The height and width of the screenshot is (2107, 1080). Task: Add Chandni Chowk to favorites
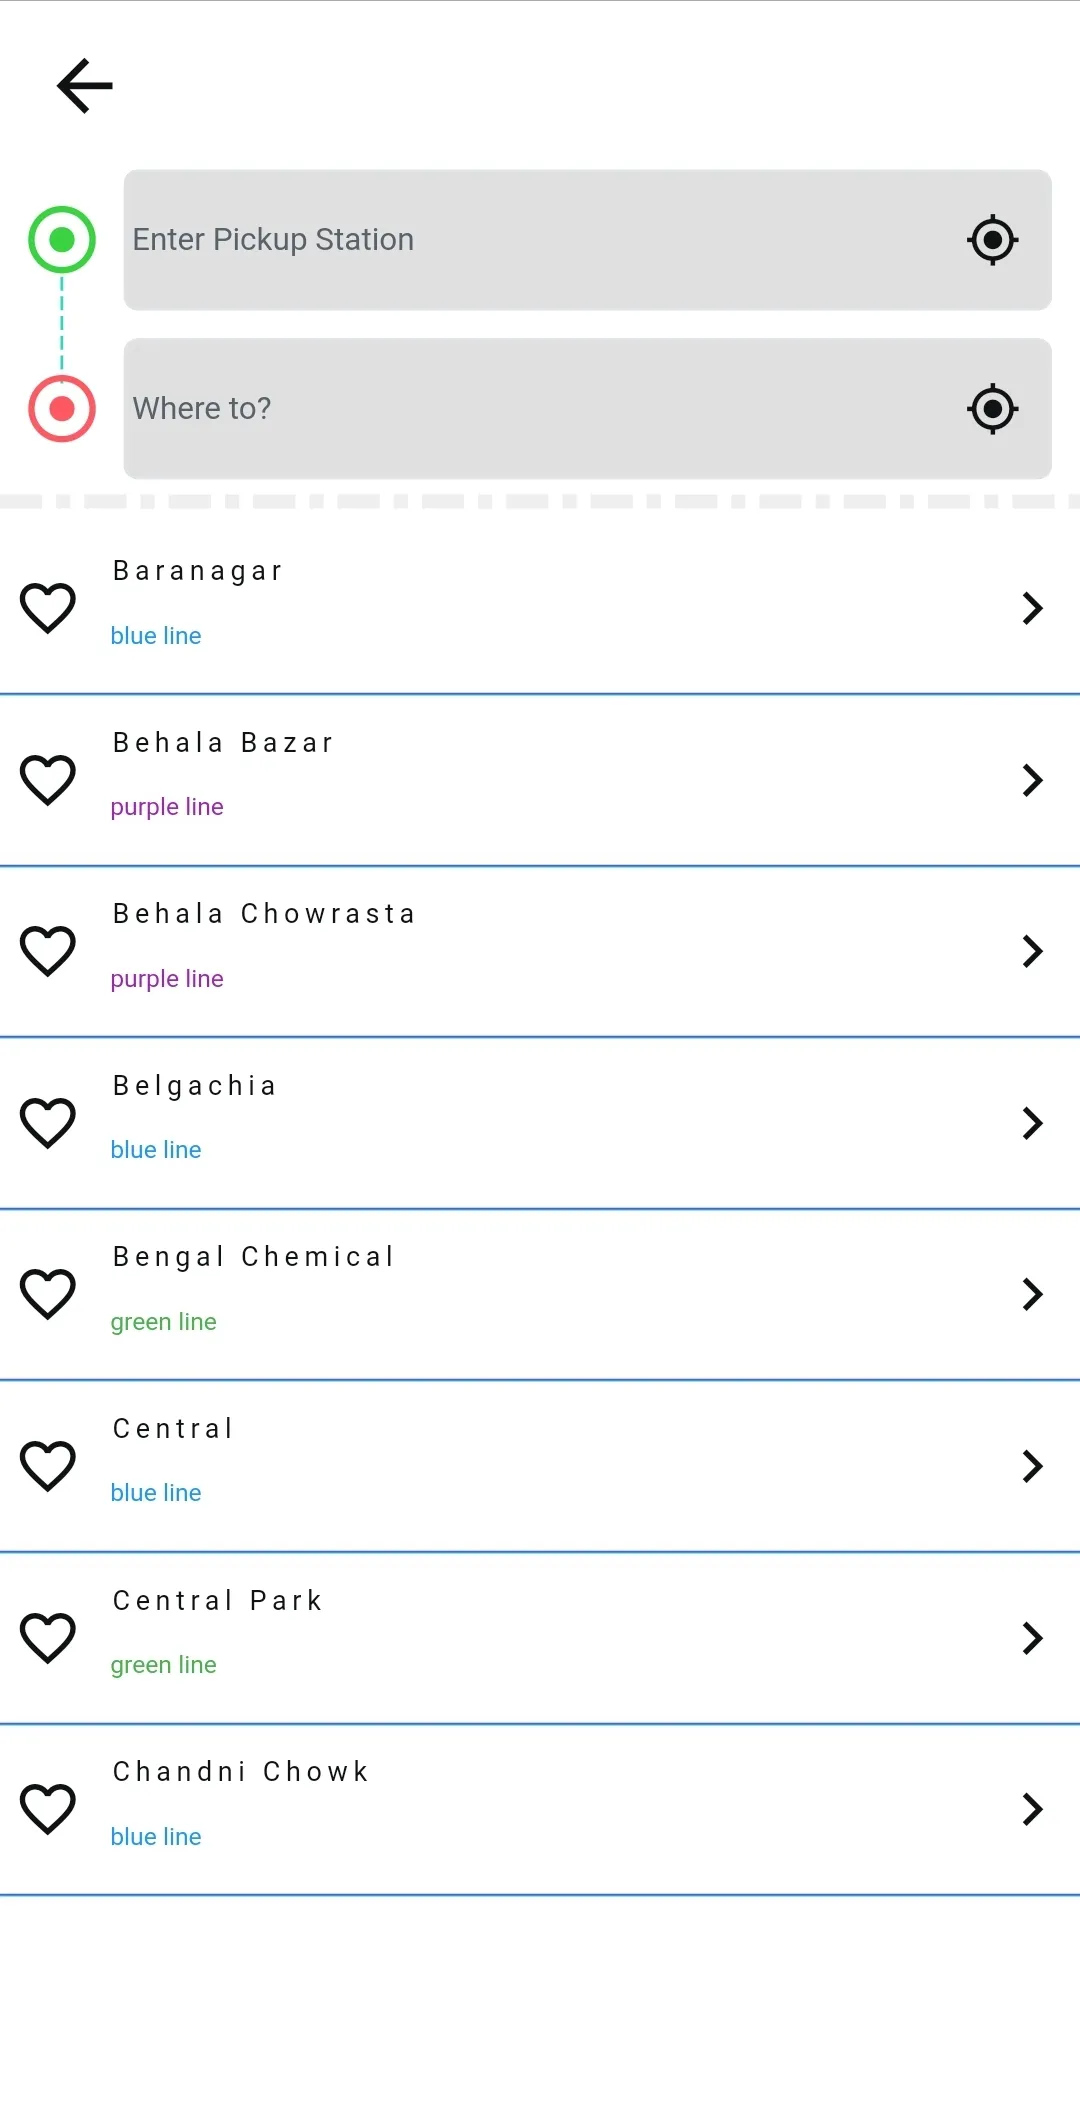(48, 1809)
